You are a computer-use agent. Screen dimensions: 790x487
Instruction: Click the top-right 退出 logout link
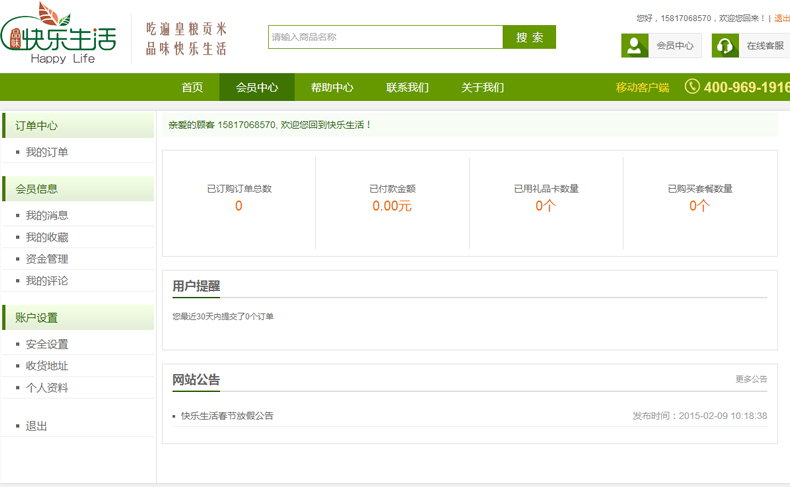[x=781, y=18]
